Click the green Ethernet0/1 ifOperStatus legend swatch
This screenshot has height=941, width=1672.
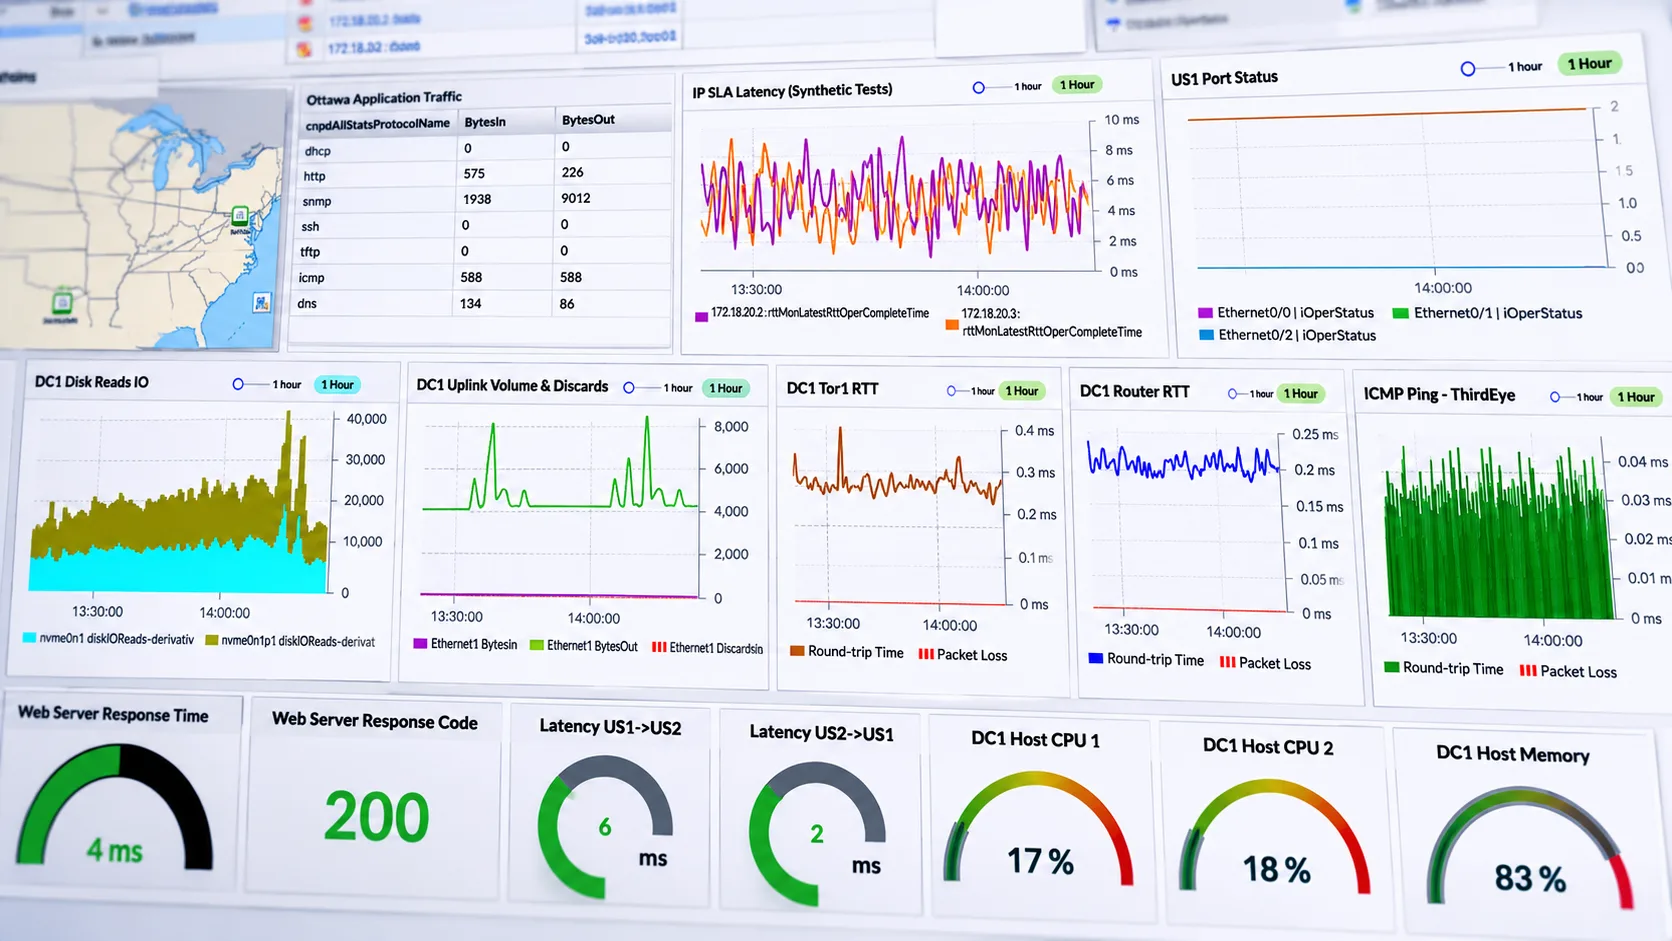tap(1401, 313)
